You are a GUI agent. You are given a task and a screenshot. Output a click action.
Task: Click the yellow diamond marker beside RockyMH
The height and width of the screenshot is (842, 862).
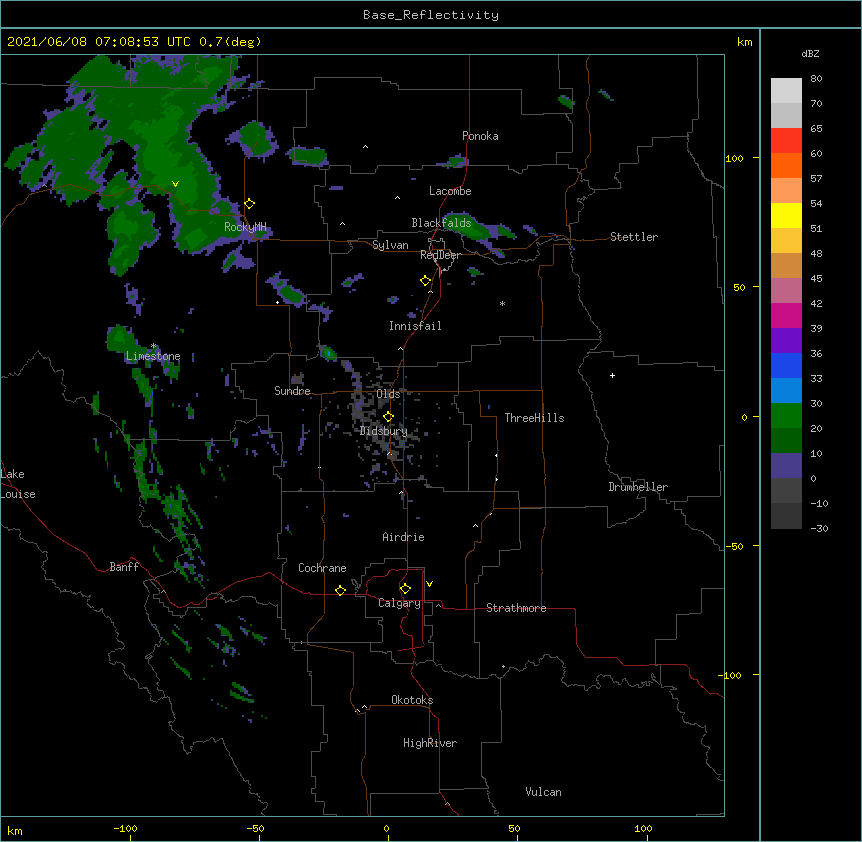(250, 204)
